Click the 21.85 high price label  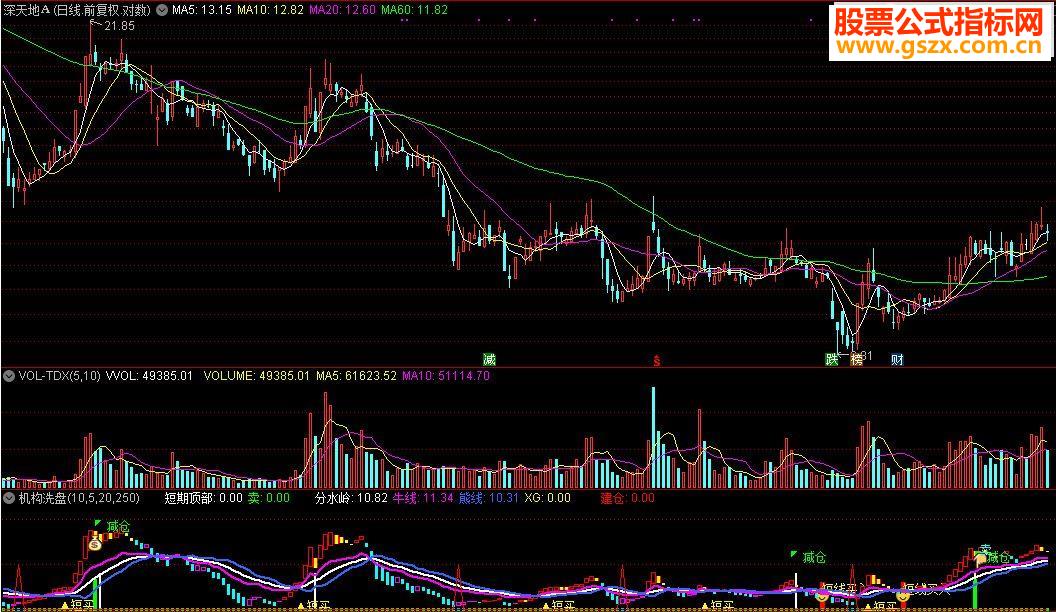119,26
